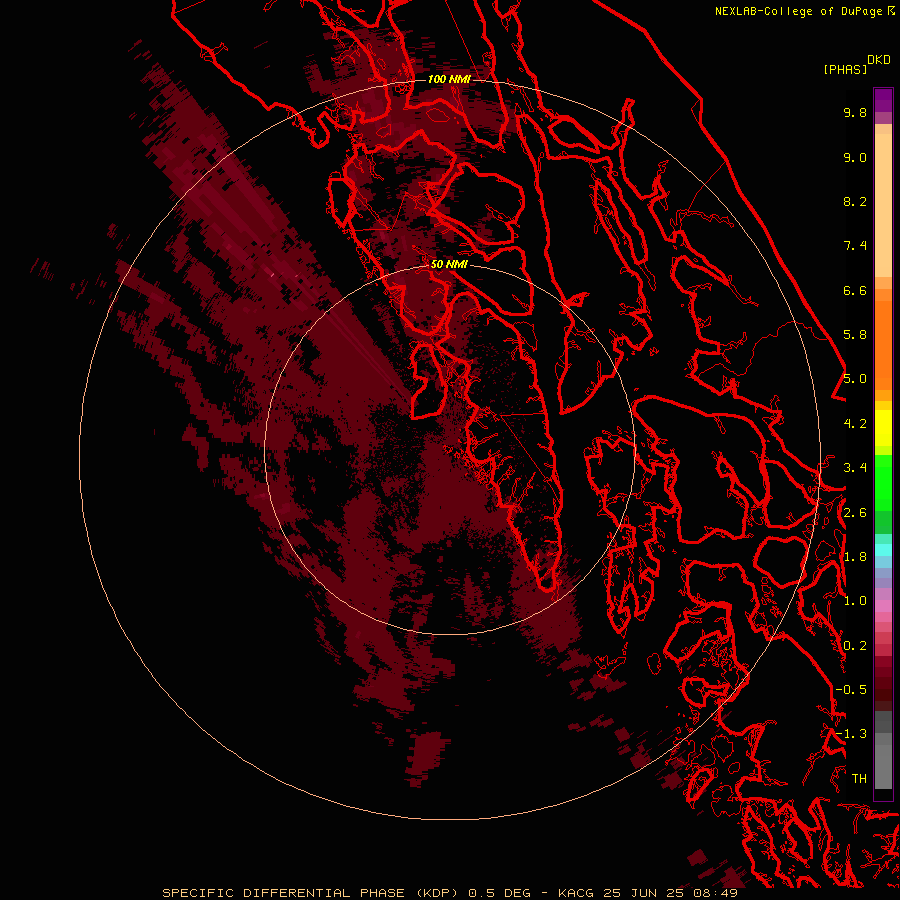Click the yellow segment of the color bar
The height and width of the screenshot is (900, 900).
pyautogui.click(x=883, y=428)
